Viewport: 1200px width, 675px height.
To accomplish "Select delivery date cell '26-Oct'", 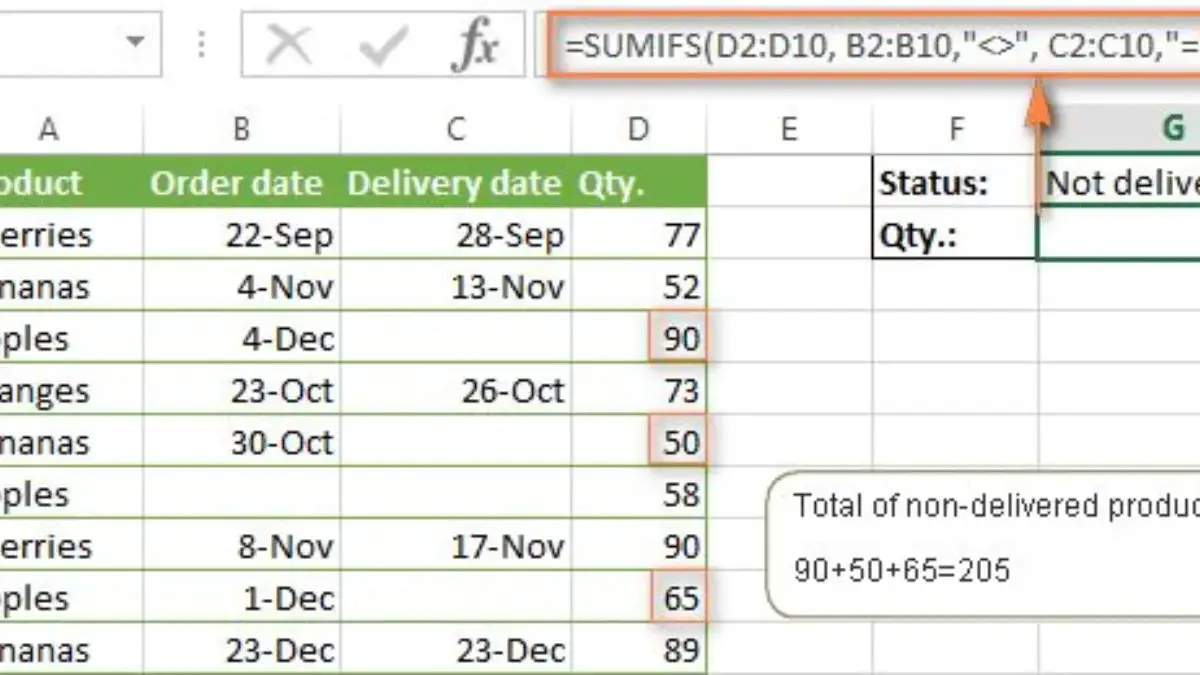I will [455, 391].
